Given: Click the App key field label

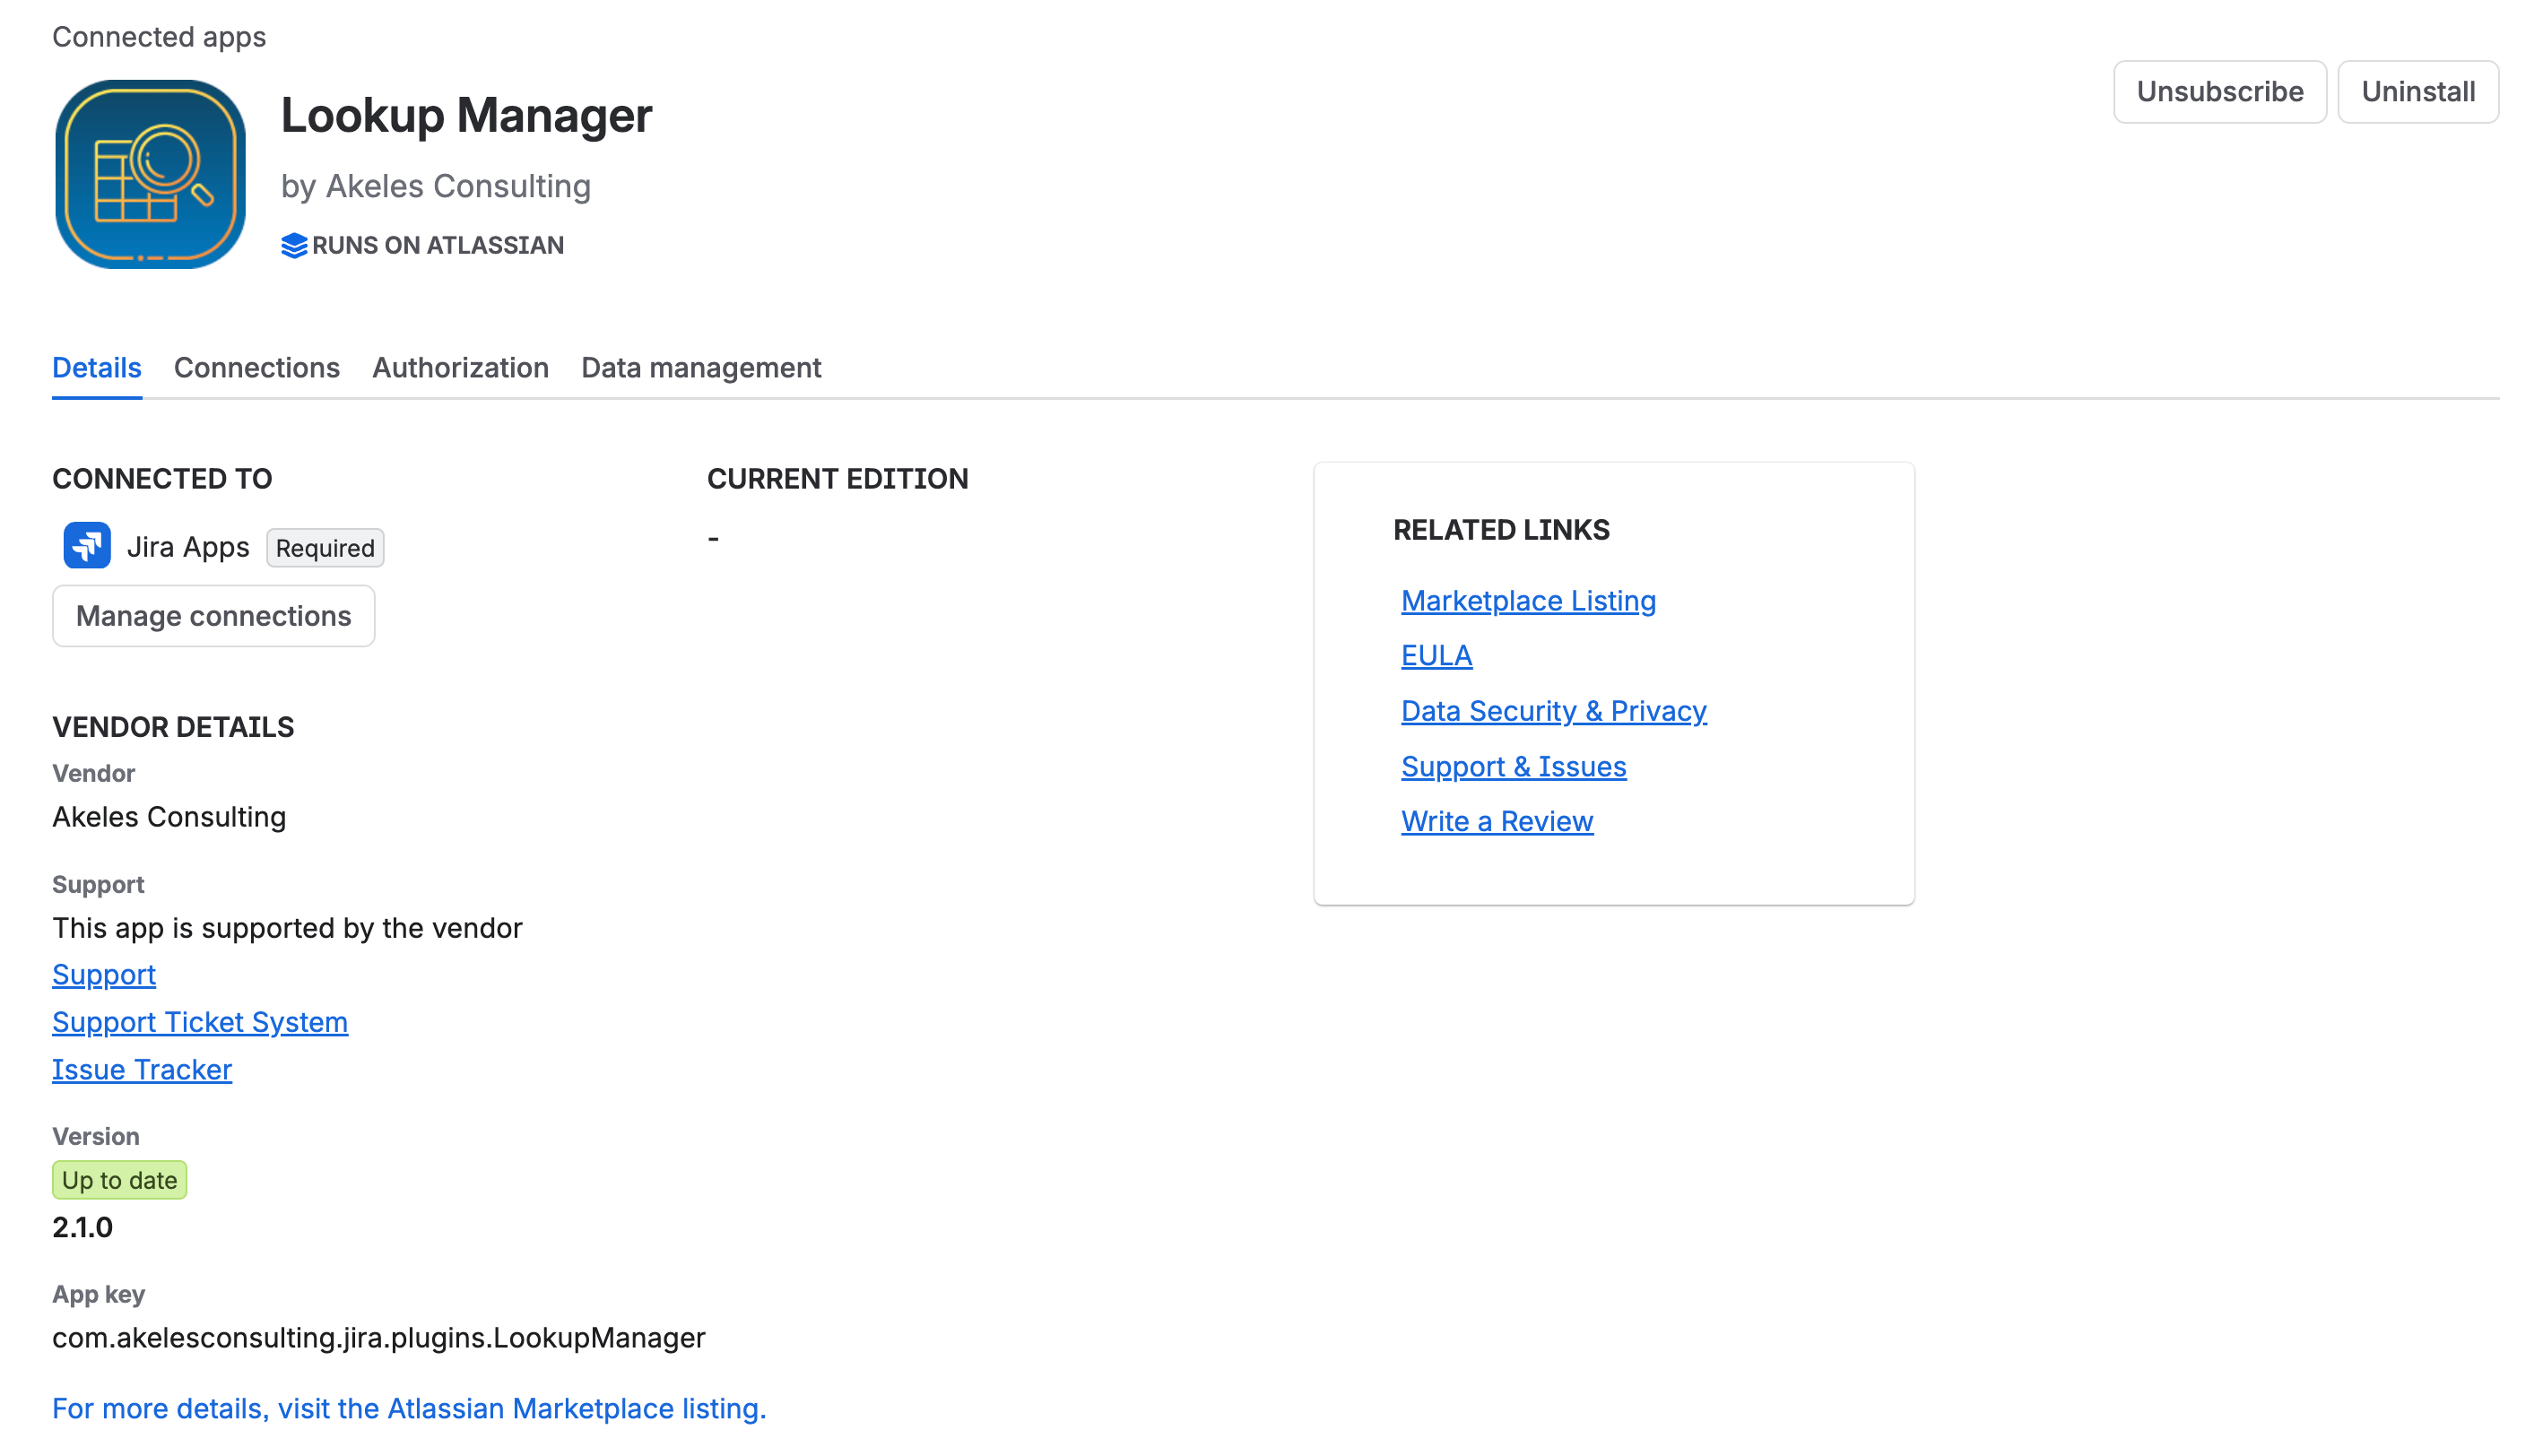Looking at the screenshot, I should click(99, 1294).
